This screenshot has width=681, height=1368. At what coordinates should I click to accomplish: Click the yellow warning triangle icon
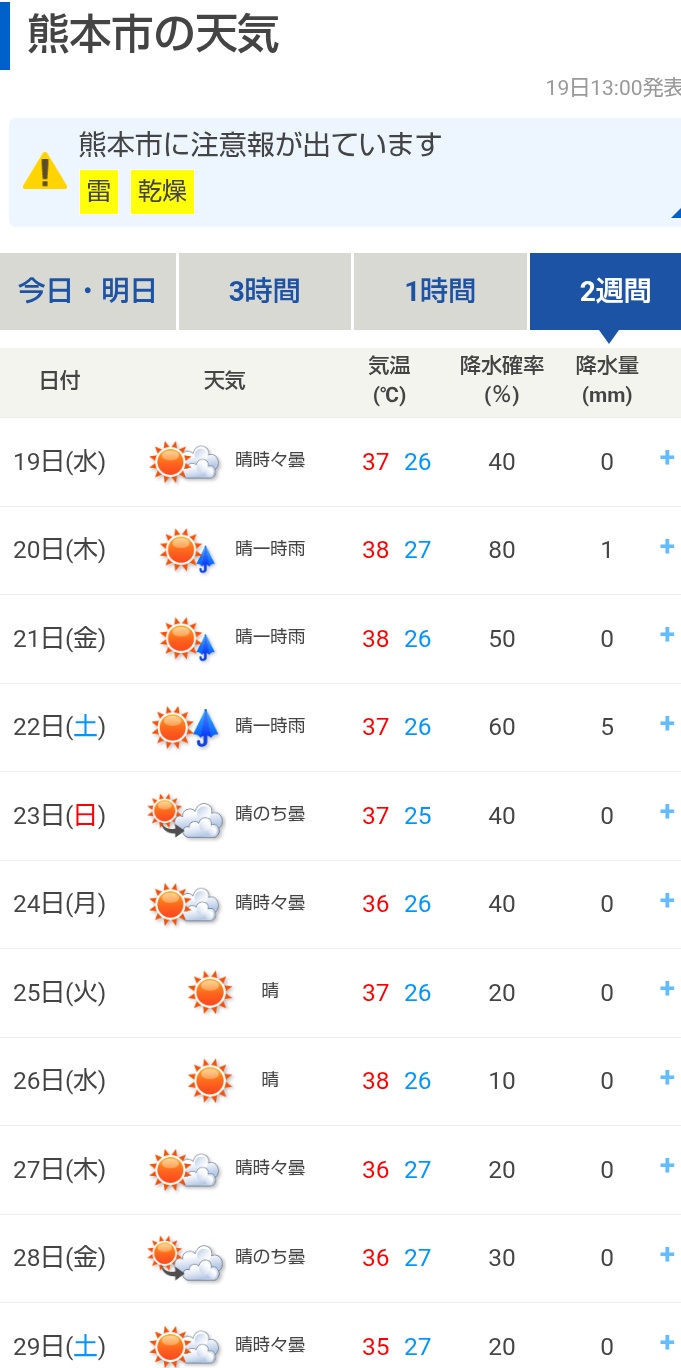45,170
